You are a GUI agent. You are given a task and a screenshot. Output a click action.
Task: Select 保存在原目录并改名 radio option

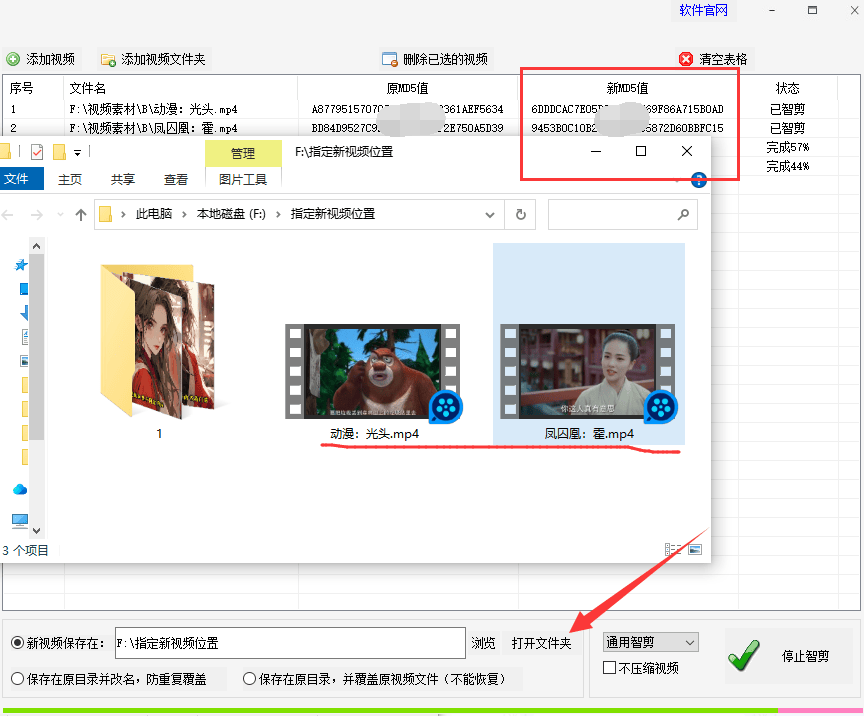click(x=17, y=679)
